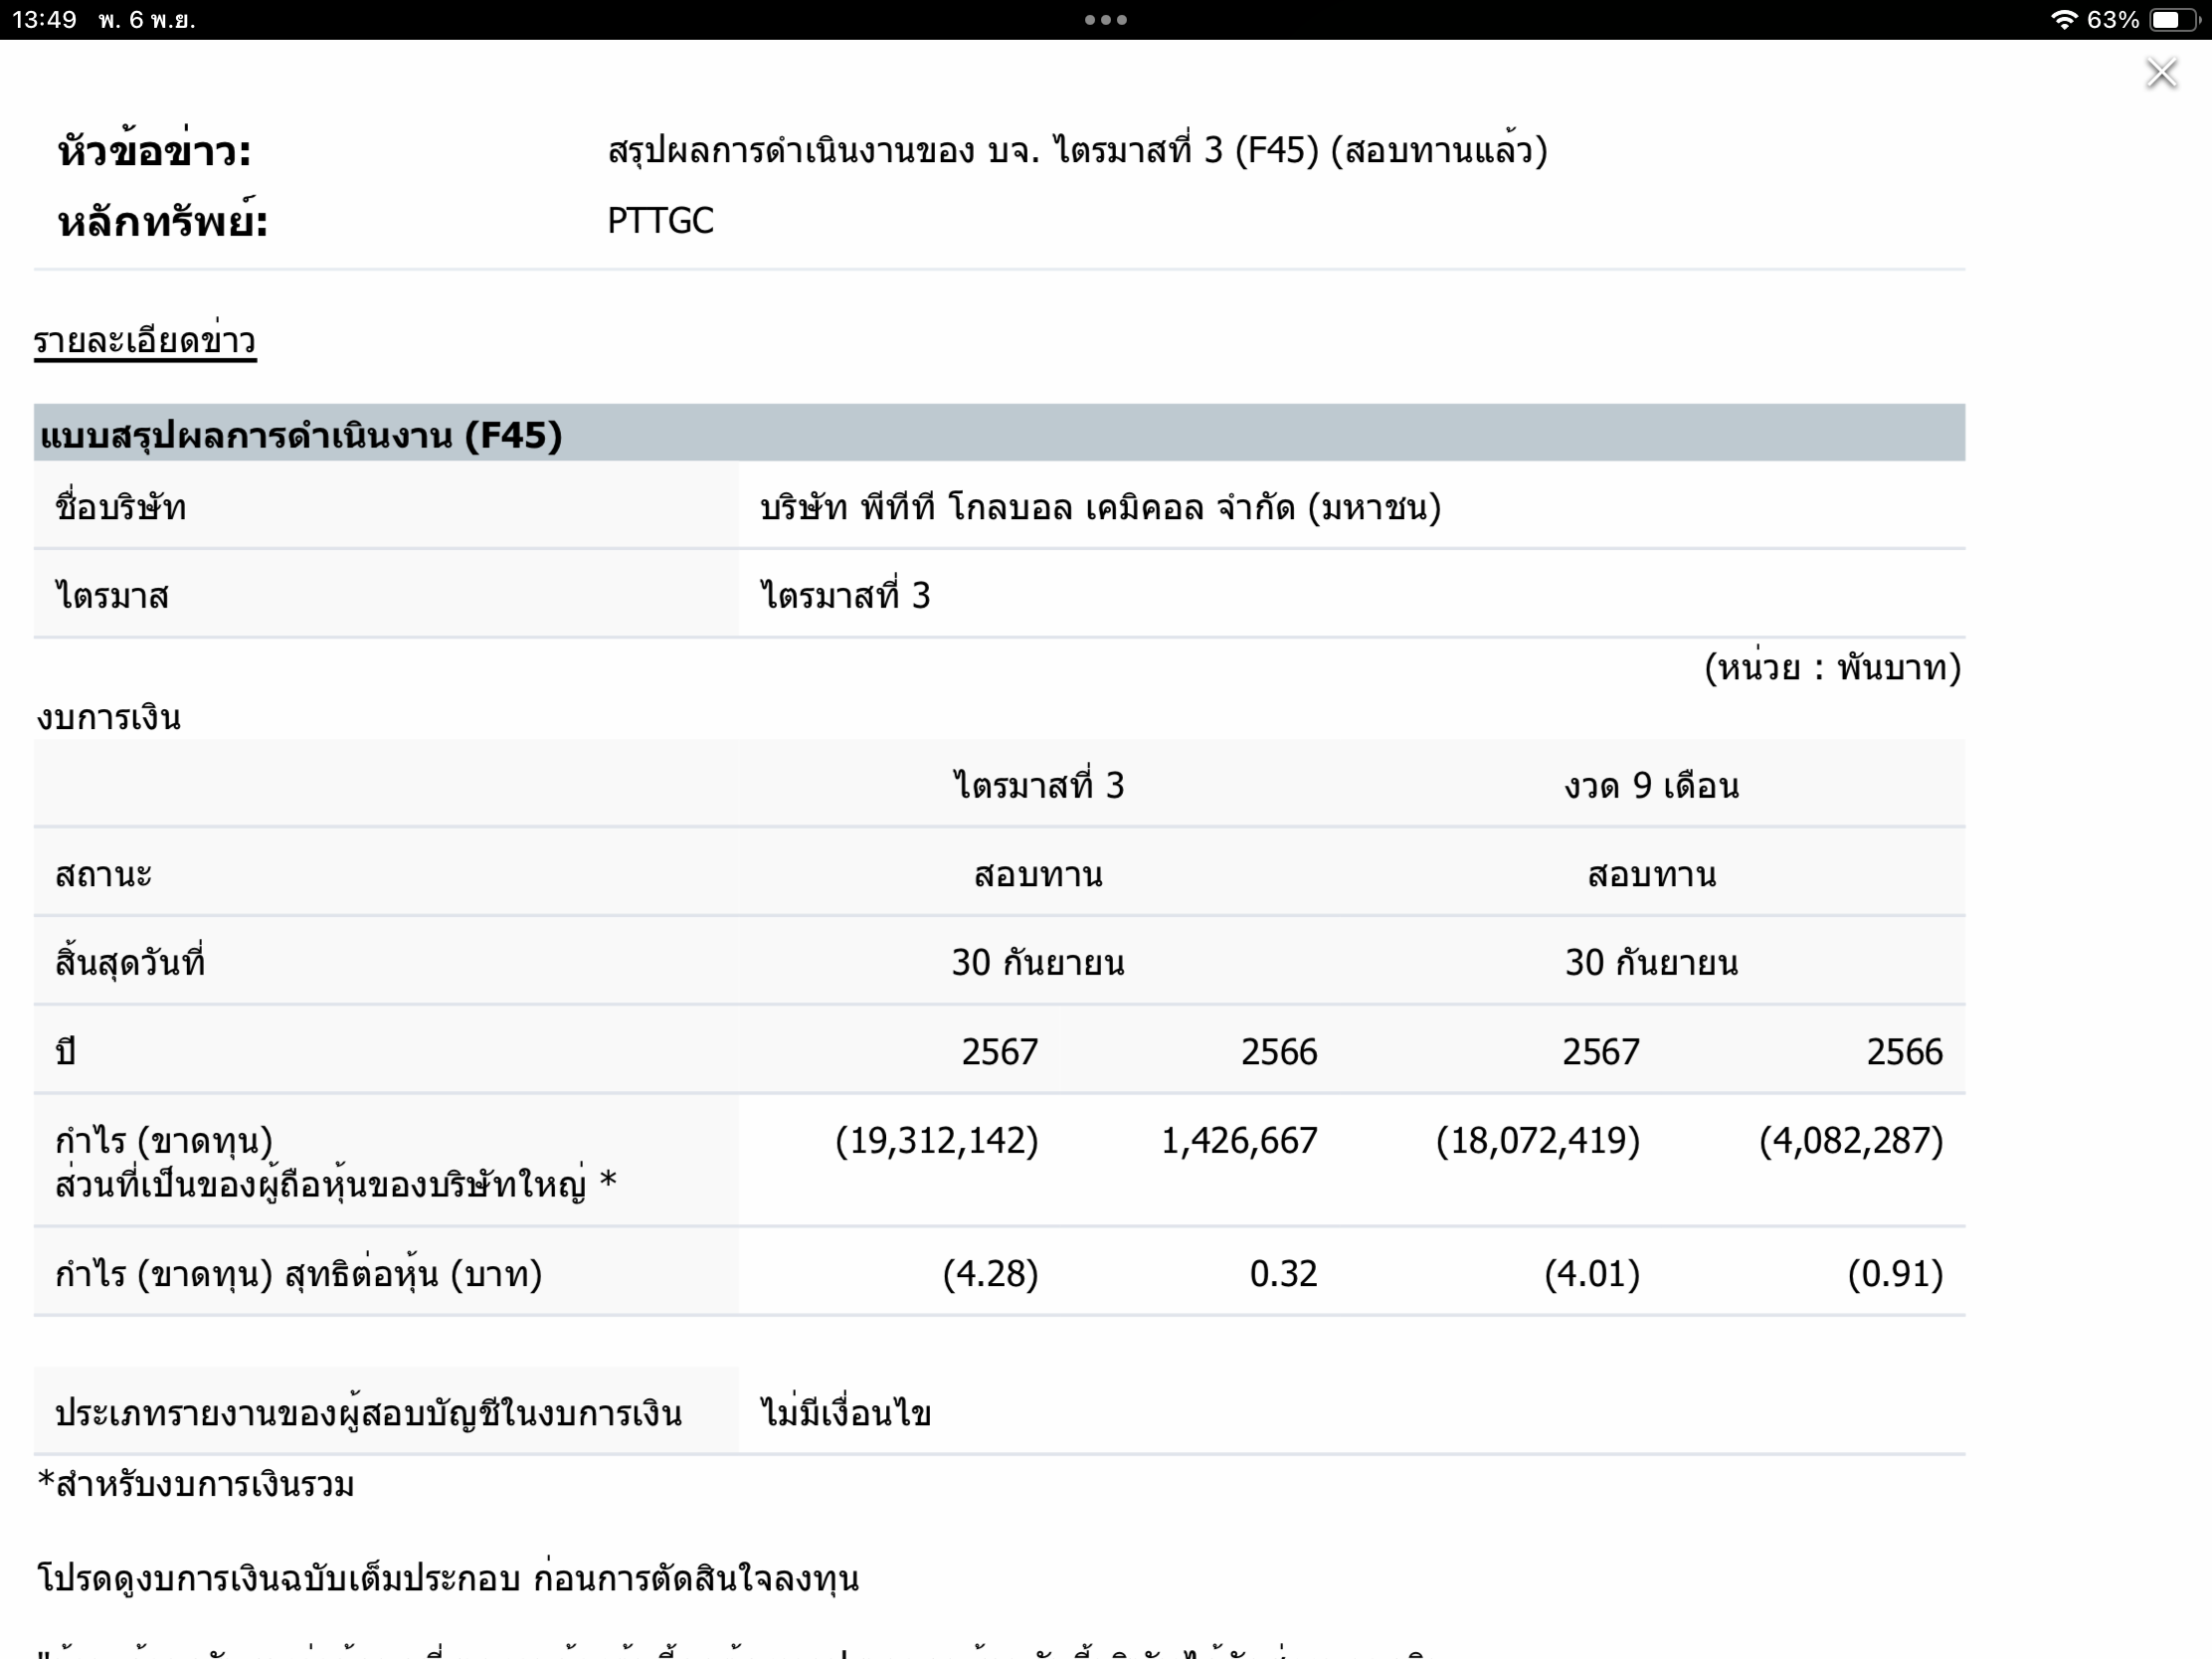Viewport: 2212px width, 1659px height.
Task: Tap the three-dot multitasking indicator at top
Action: point(1106,20)
